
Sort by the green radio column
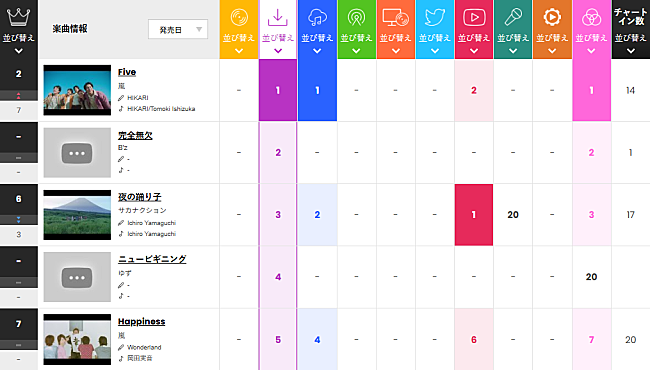point(356,44)
